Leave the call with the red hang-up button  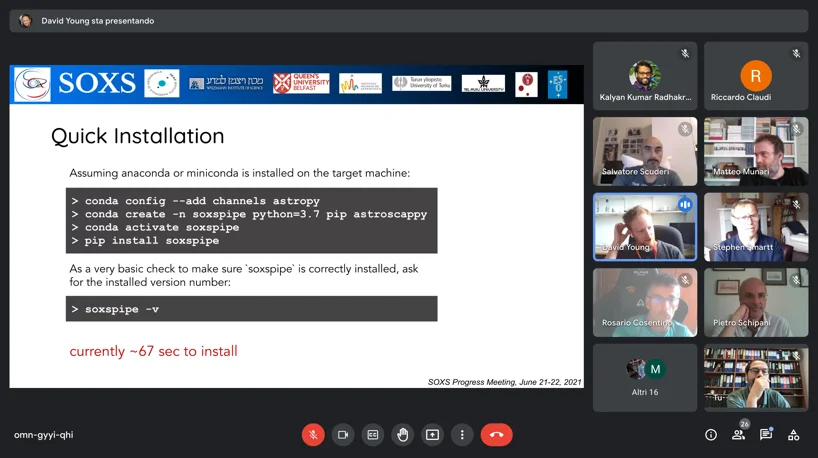(x=496, y=435)
